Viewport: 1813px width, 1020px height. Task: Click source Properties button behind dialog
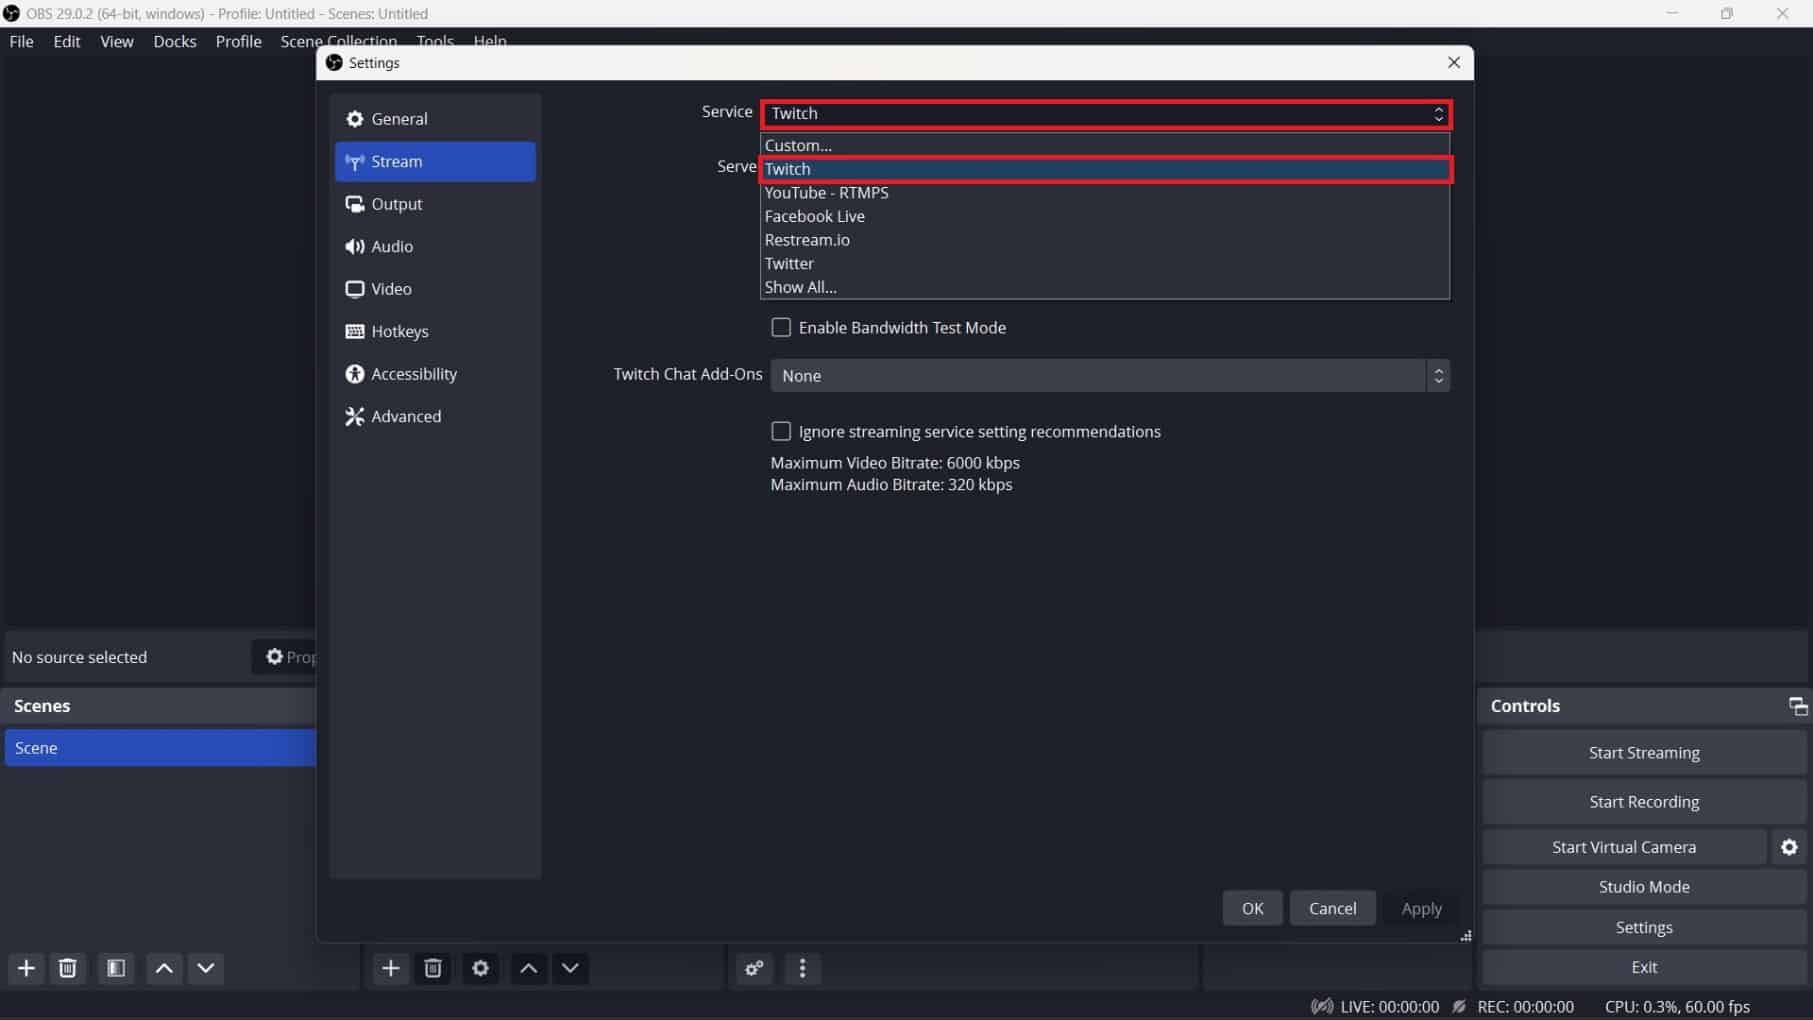285,657
